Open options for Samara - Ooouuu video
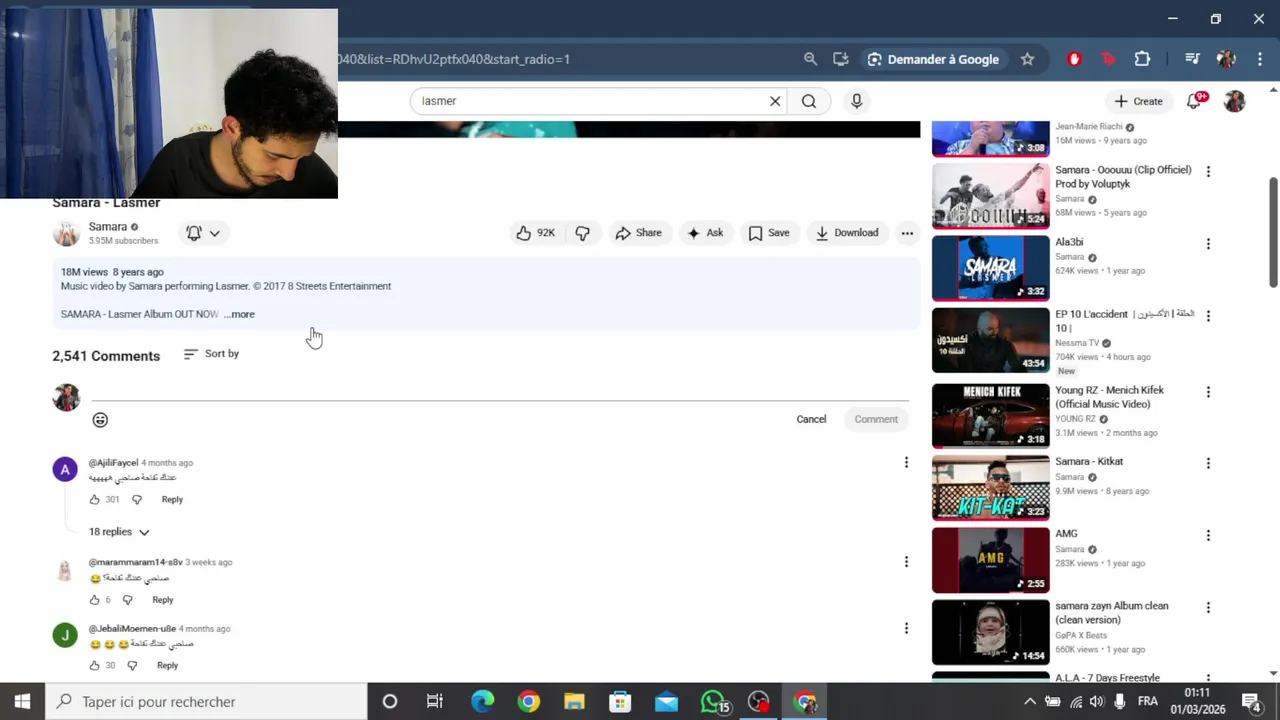Image resolution: width=1280 pixels, height=720 pixels. 1208,171
